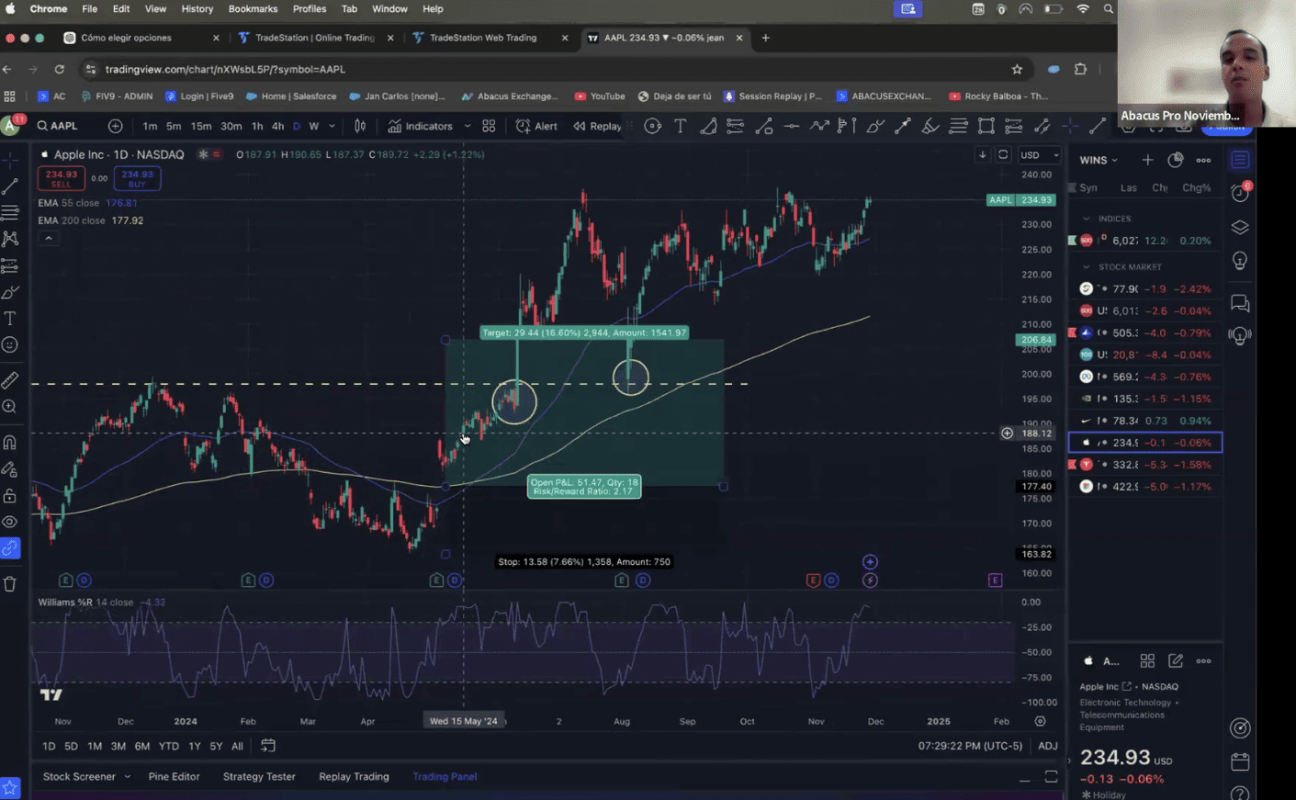The image size is (1296, 800).
Task: Select the 1m timeframe
Action: tap(150, 126)
